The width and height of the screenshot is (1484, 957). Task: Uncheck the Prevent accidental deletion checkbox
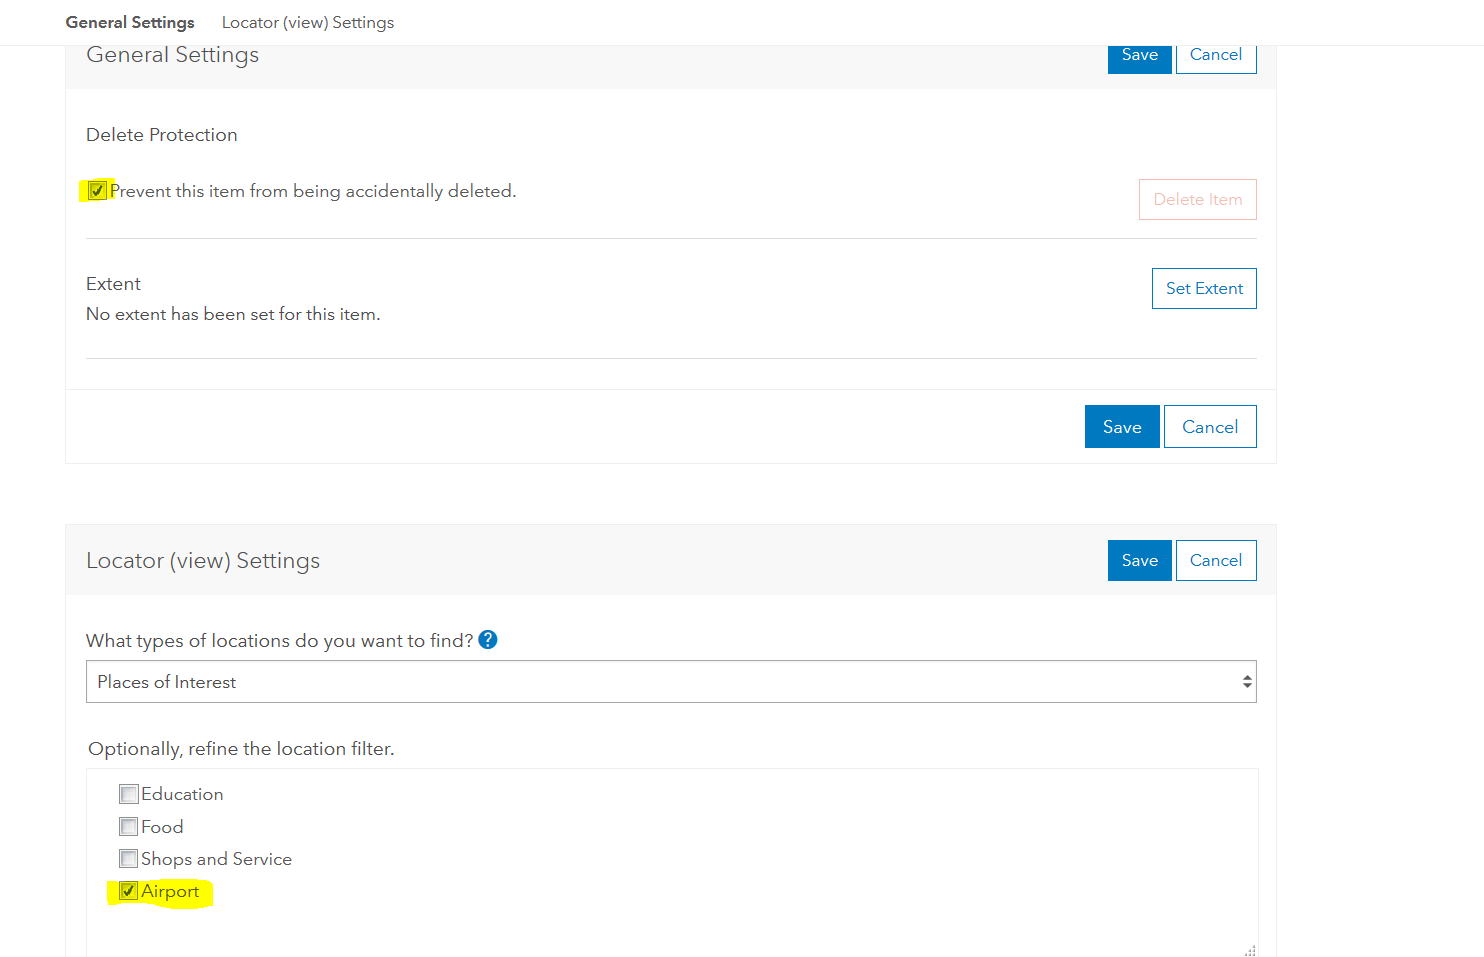coord(97,191)
